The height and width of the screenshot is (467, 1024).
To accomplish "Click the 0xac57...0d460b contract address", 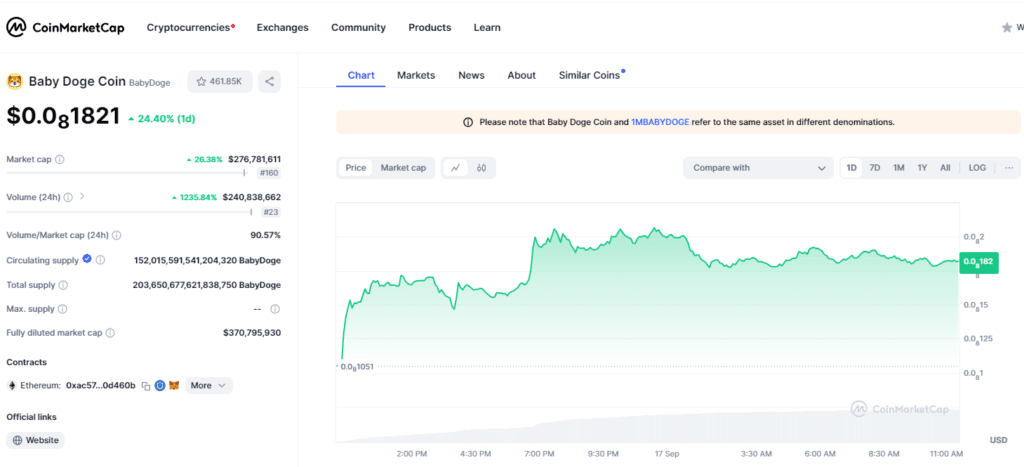I will pyautogui.click(x=101, y=385).
